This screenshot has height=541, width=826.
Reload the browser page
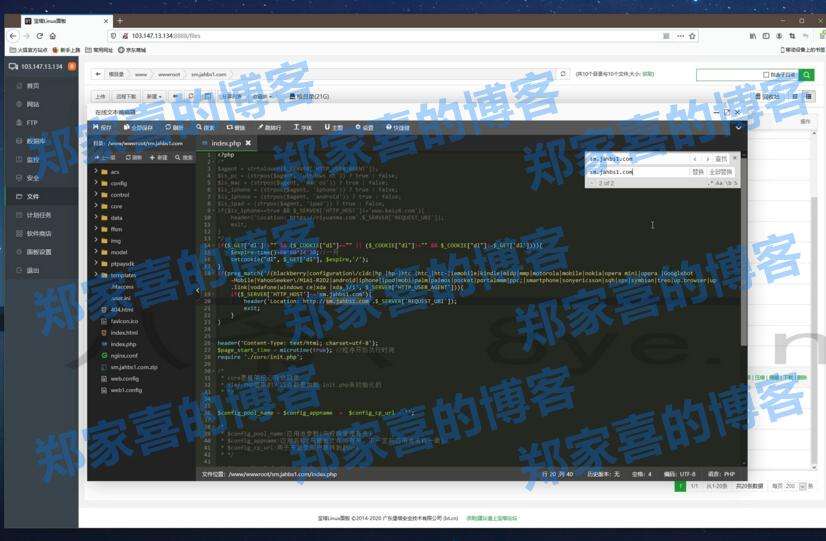[40, 36]
